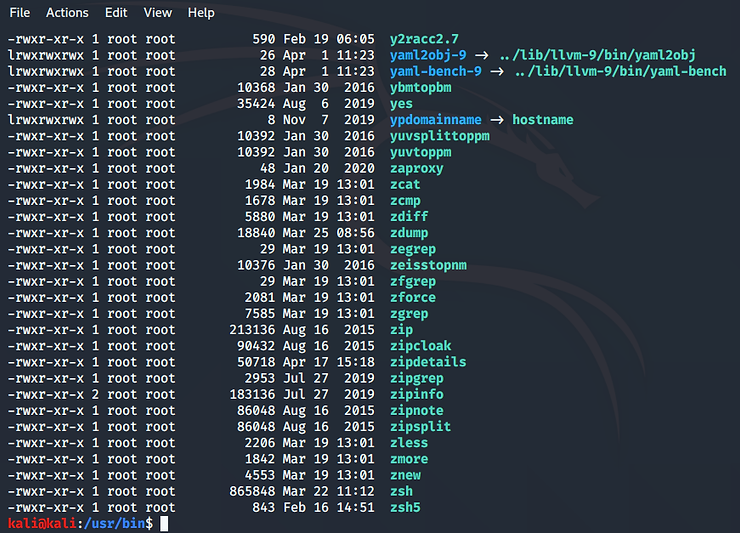740x533 pixels.
Task: Click the zipgrep file name
Action: pos(417,378)
